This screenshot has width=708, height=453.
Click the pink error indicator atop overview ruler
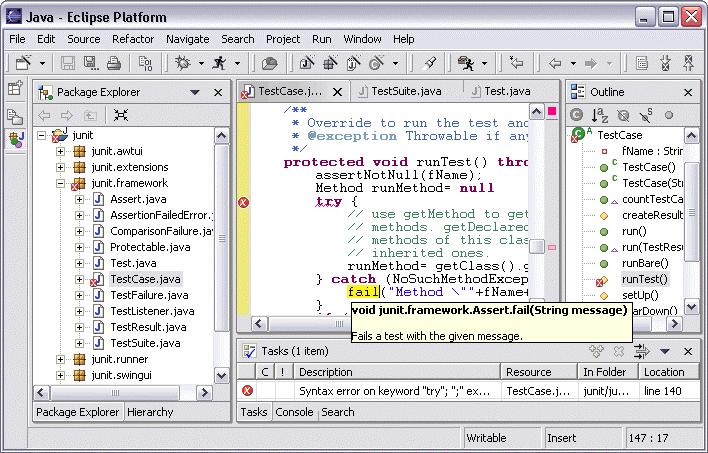point(552,111)
